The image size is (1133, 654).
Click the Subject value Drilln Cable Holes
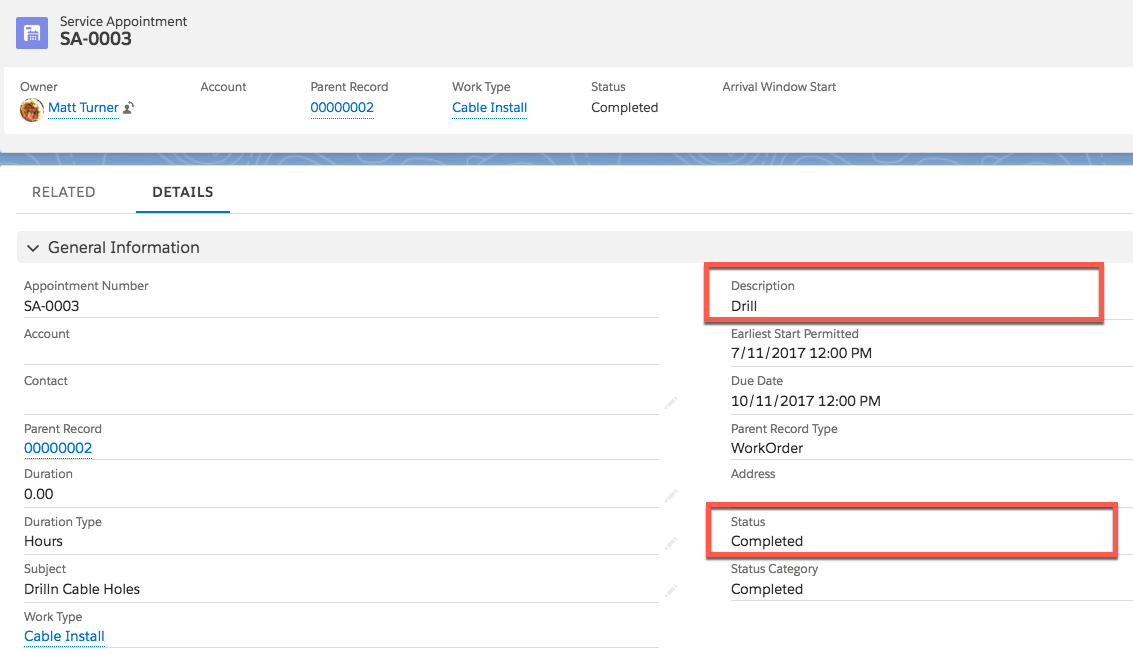82,589
